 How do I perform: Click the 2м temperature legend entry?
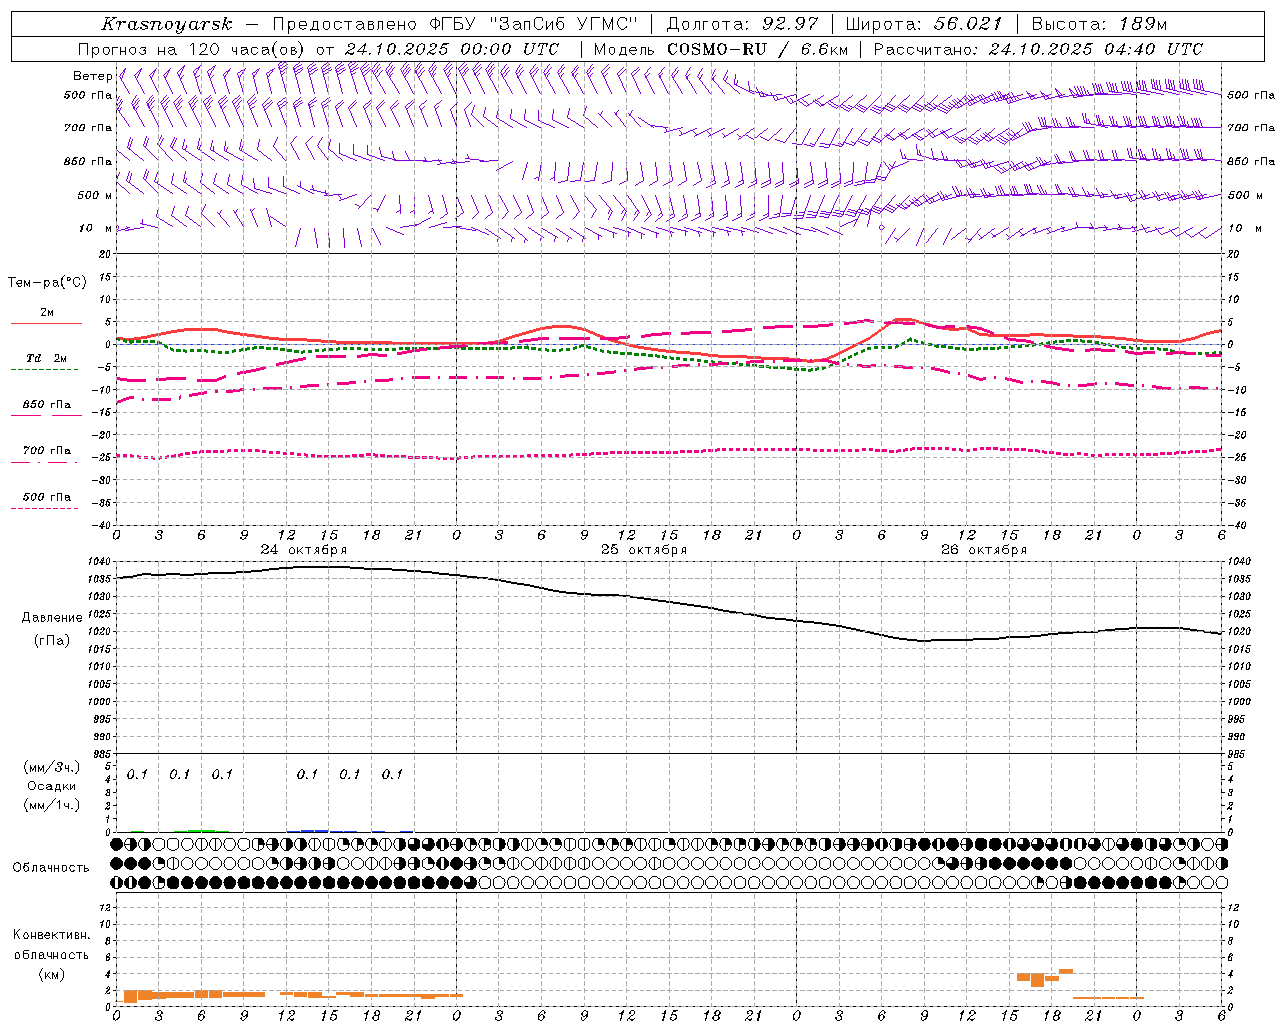point(47,313)
